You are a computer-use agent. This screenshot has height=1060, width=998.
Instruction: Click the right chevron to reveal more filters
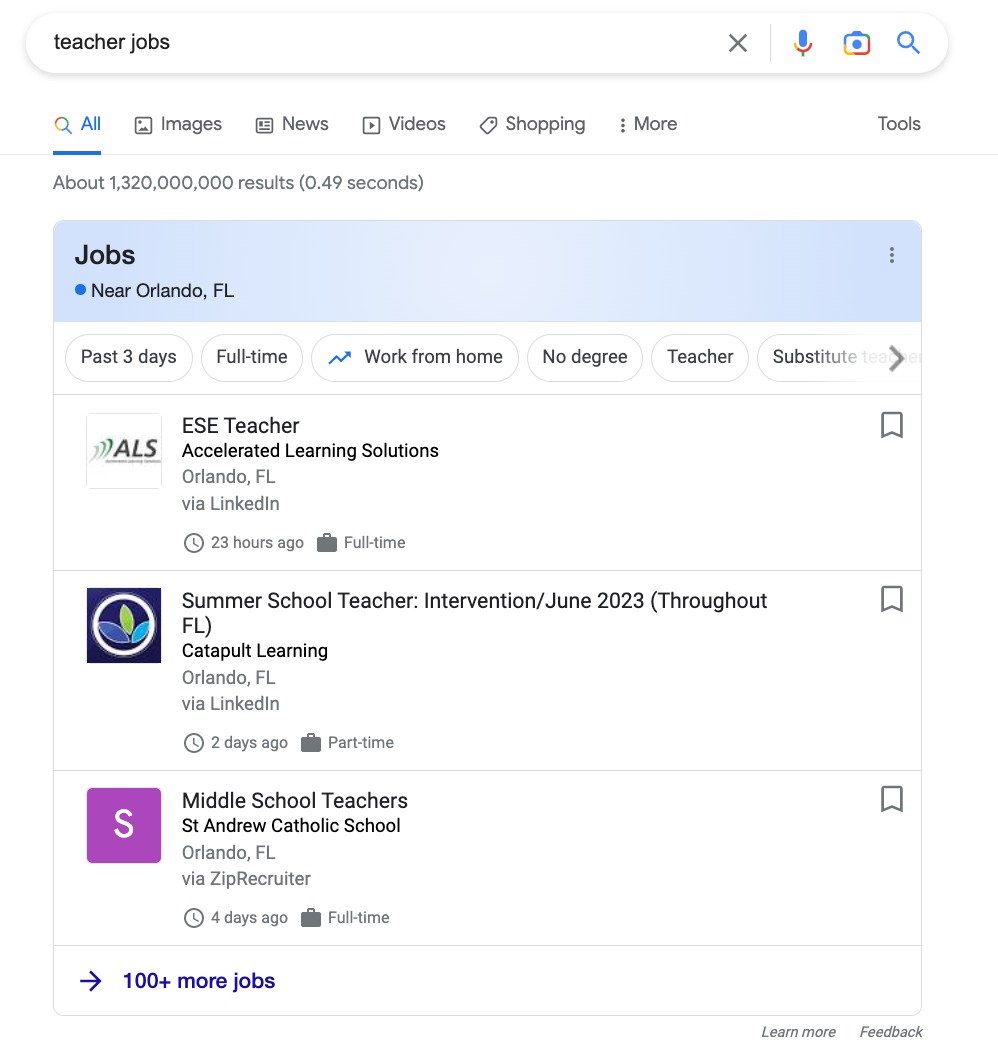pos(897,358)
